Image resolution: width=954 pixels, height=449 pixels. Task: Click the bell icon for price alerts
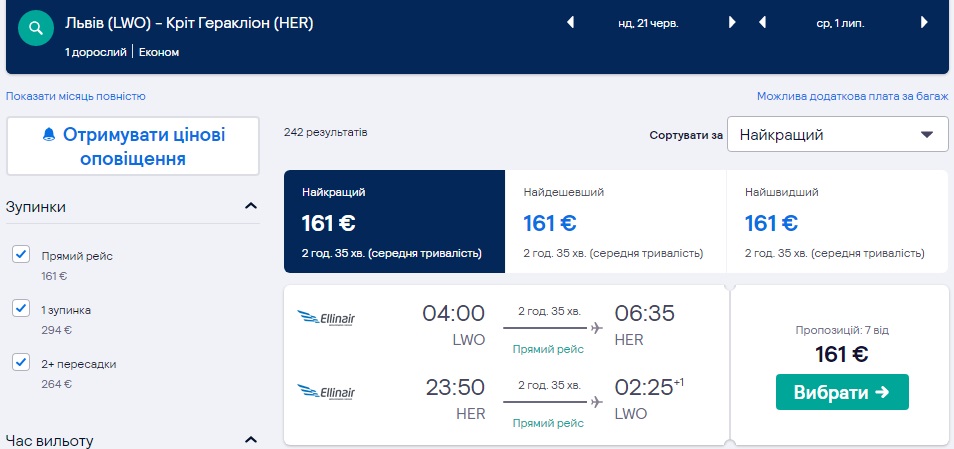[49, 135]
